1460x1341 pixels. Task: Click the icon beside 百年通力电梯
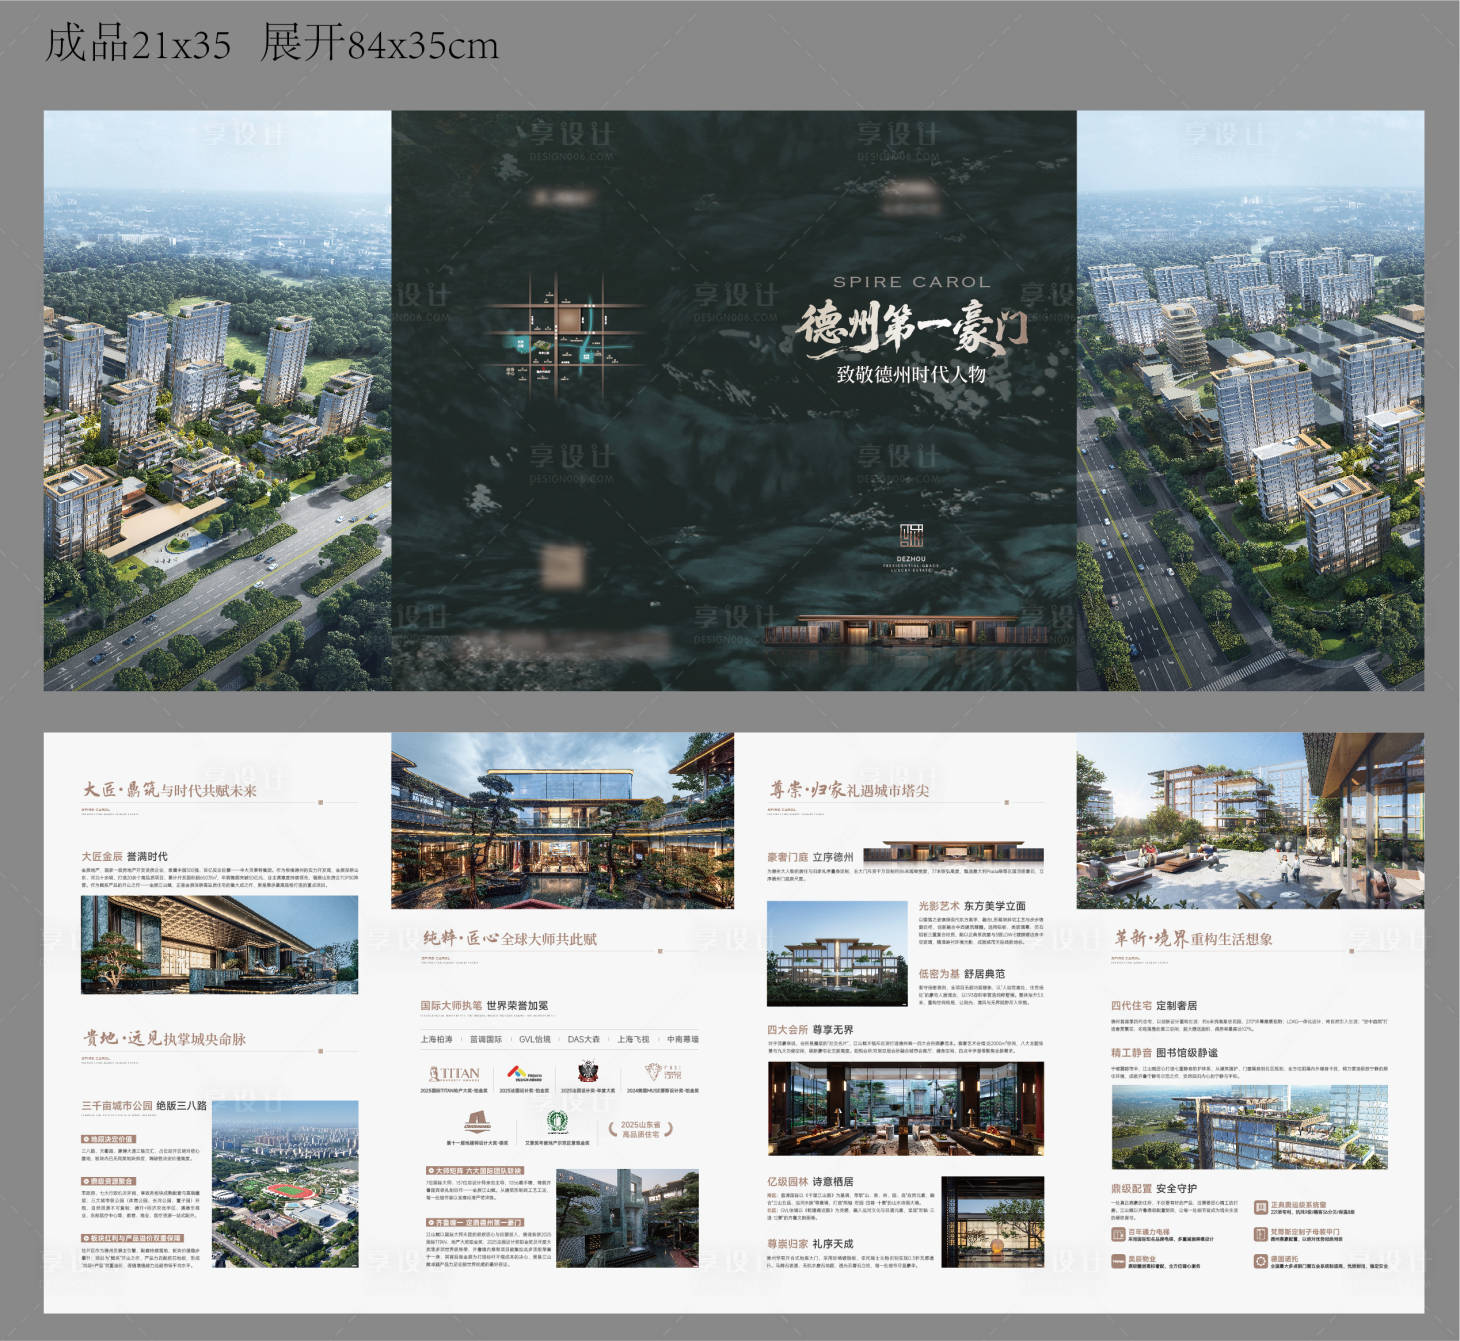pos(1118,1234)
